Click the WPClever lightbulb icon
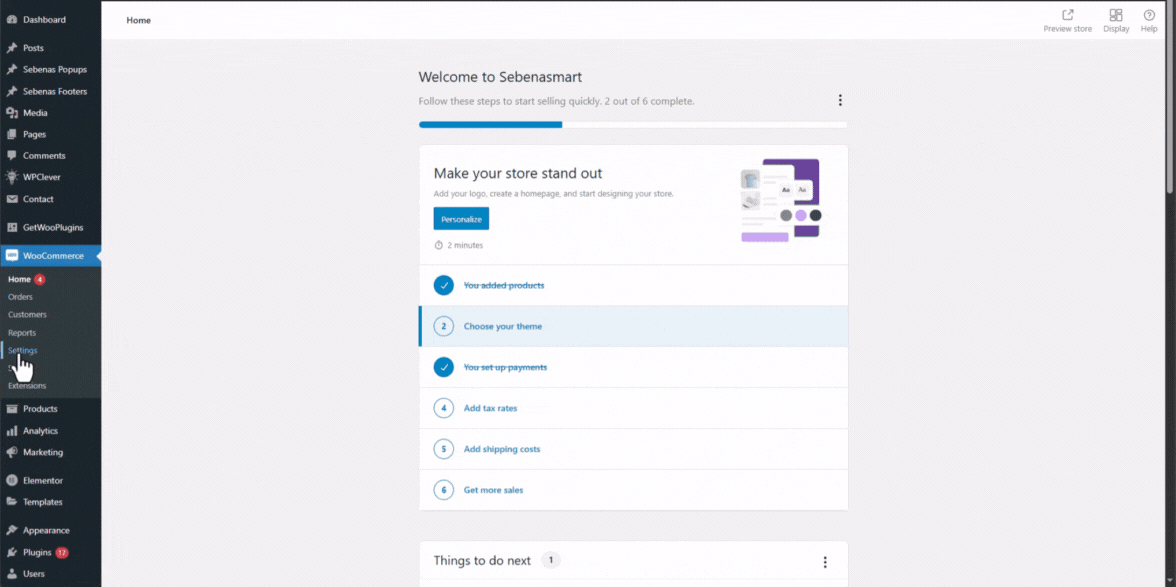The image size is (1176, 587). coord(12,178)
